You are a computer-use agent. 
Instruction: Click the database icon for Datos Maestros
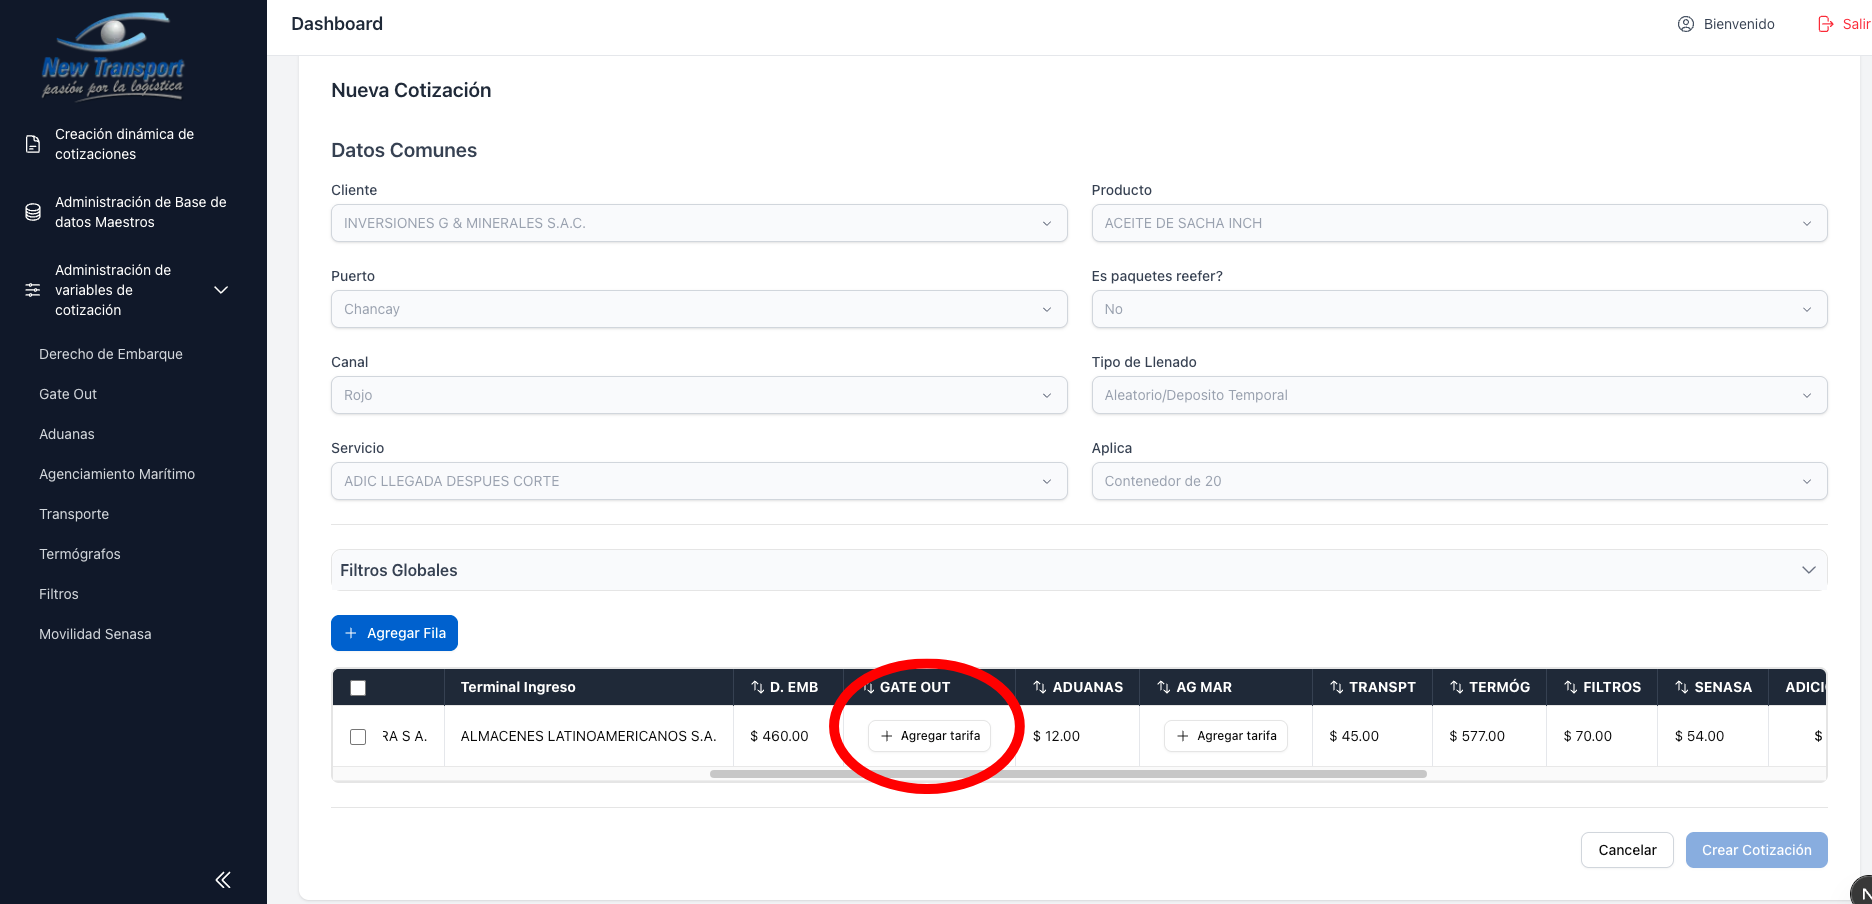tap(33, 212)
